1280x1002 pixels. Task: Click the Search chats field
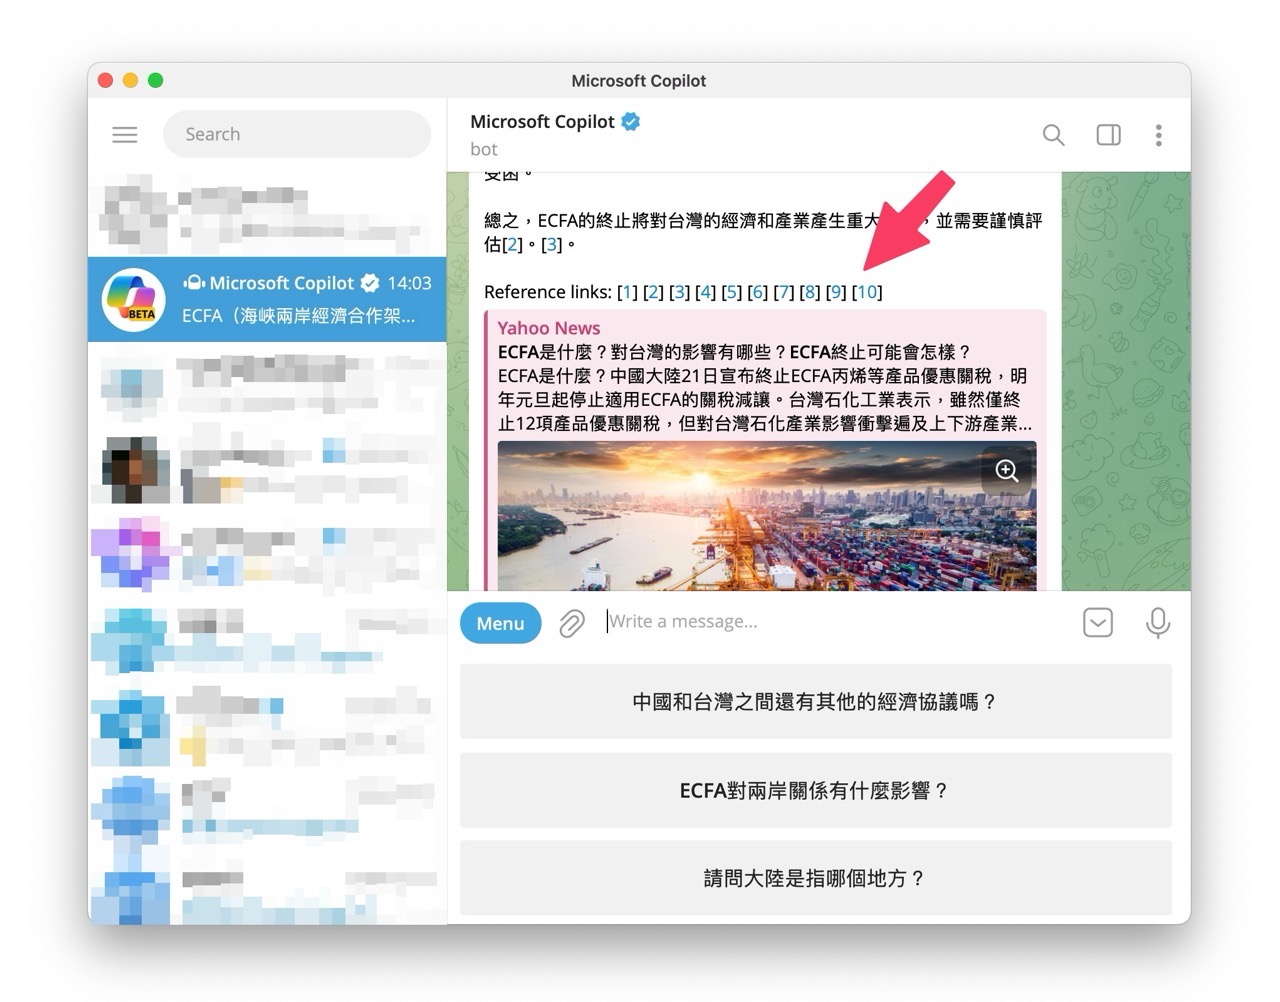click(x=297, y=134)
